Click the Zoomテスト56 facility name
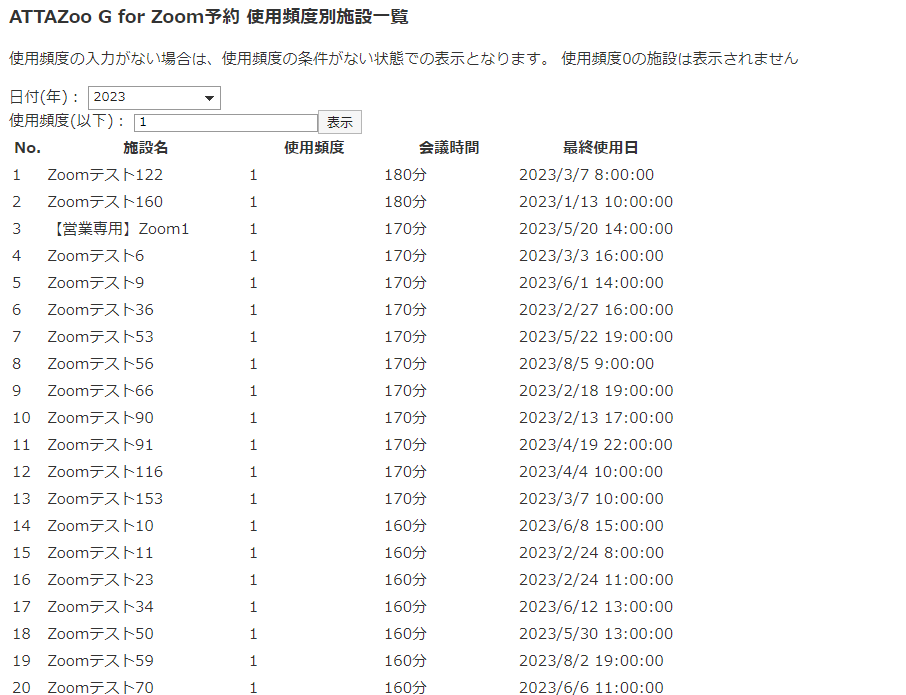 coord(100,364)
